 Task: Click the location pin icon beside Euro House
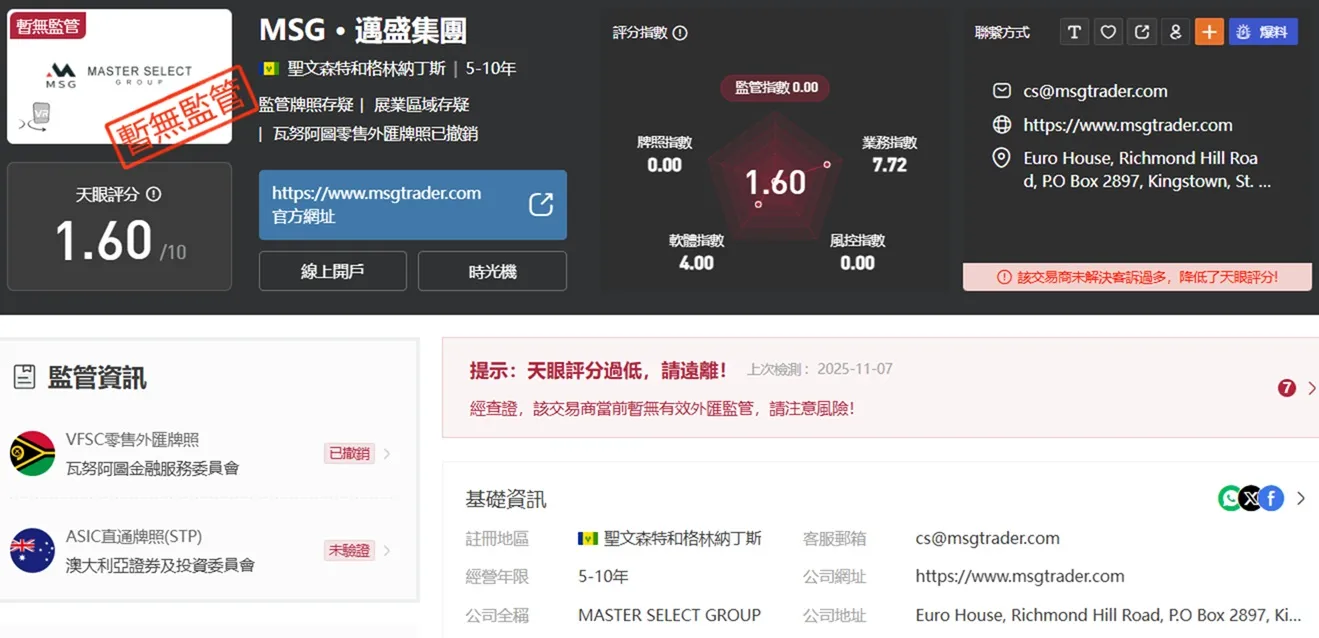[1001, 159]
